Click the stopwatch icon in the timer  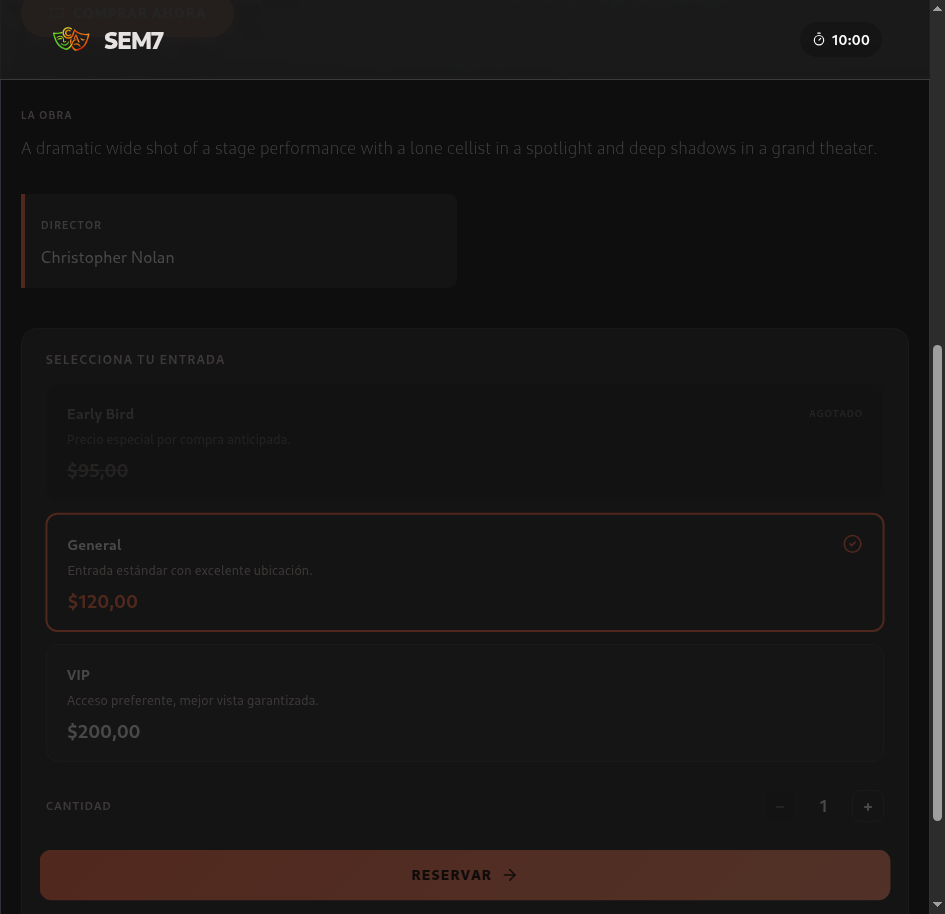[819, 40]
